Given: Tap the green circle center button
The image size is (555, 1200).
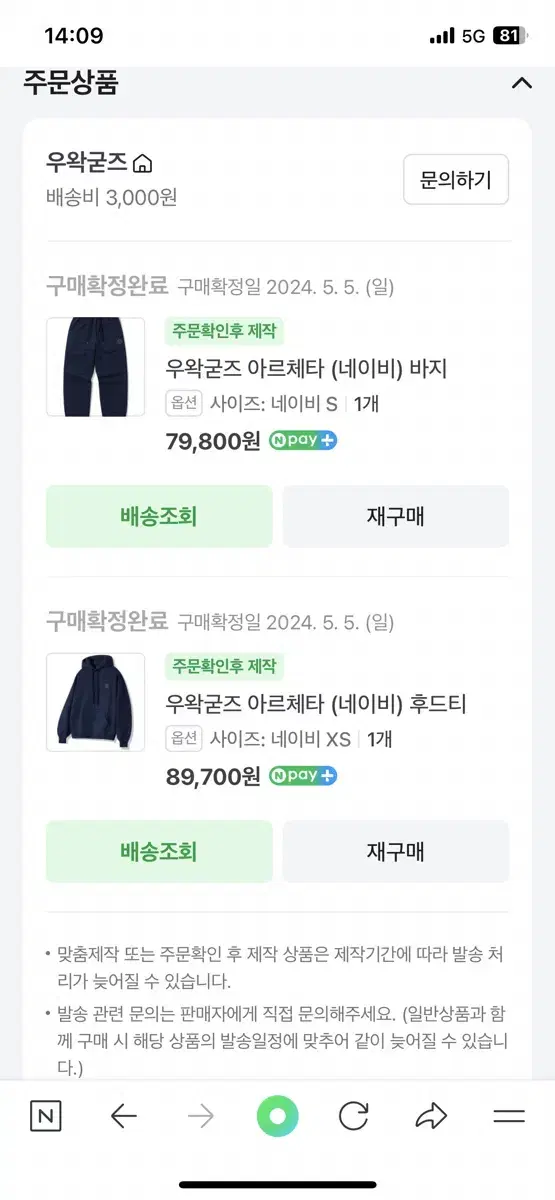Looking at the screenshot, I should [x=277, y=1116].
